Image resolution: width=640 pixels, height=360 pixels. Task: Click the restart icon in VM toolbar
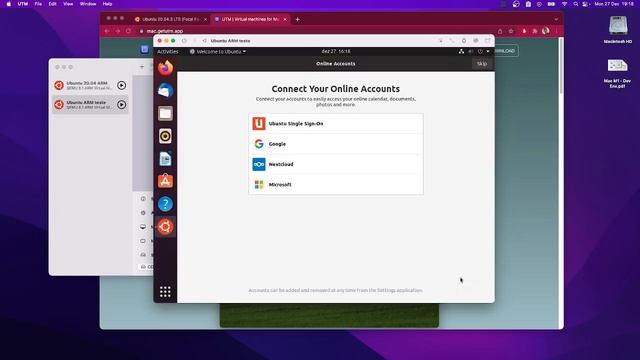click(204, 41)
